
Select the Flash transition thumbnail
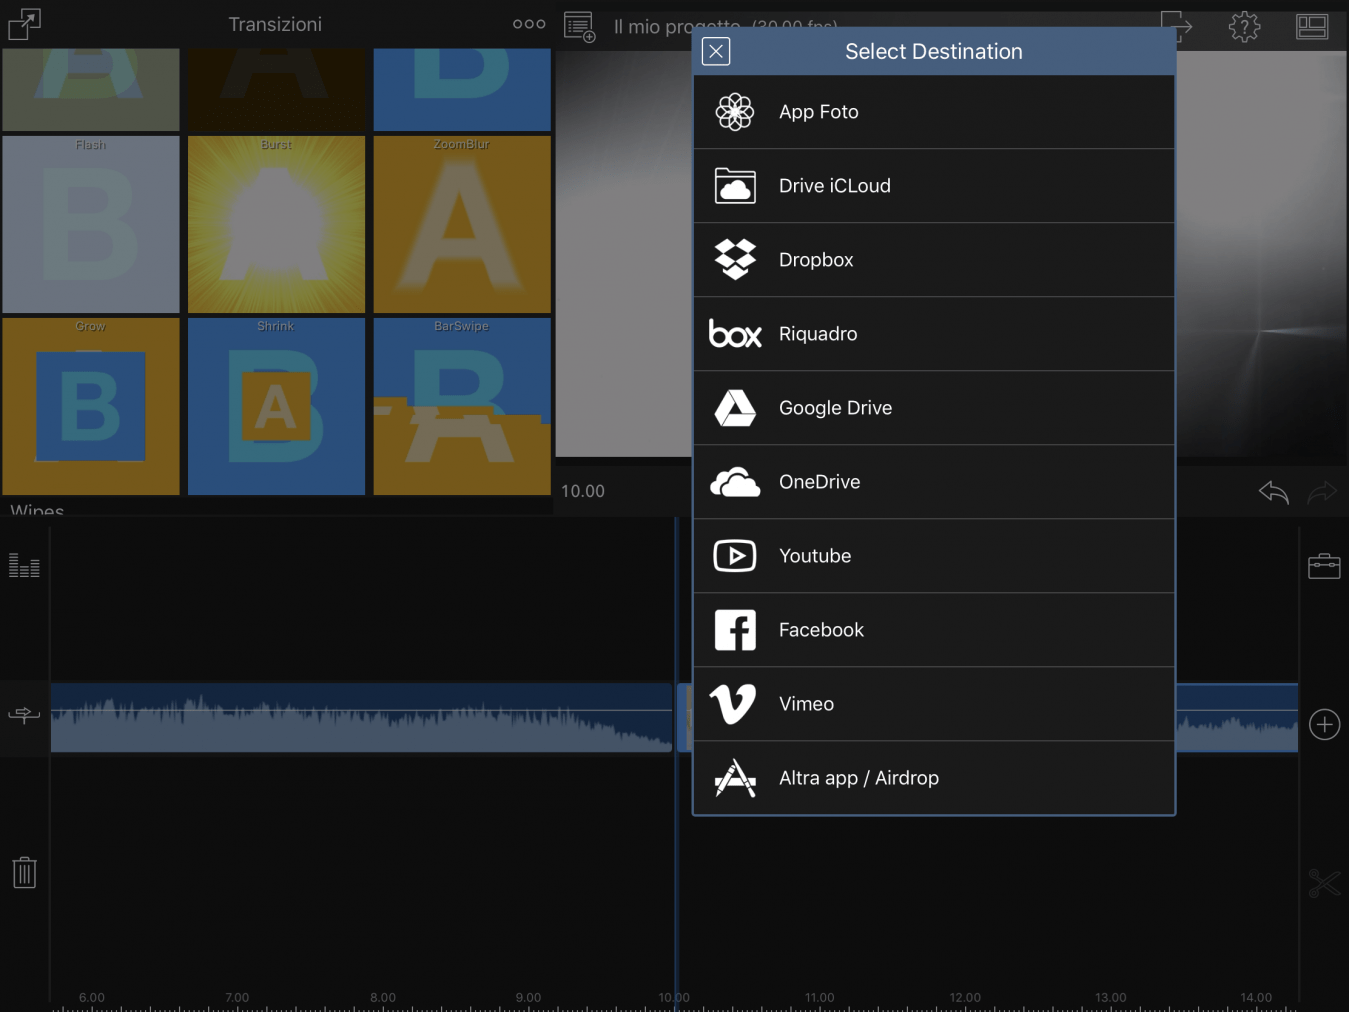91,224
